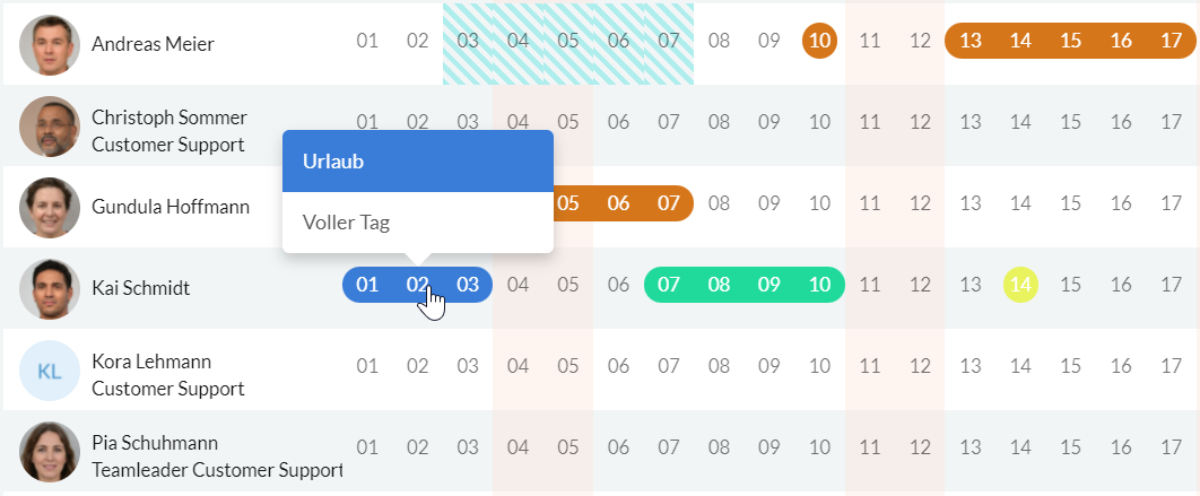Viewport: 1200px width, 496px height.
Task: Click Kai Schmidt's green absence on day 08
Action: pyautogui.click(x=719, y=285)
